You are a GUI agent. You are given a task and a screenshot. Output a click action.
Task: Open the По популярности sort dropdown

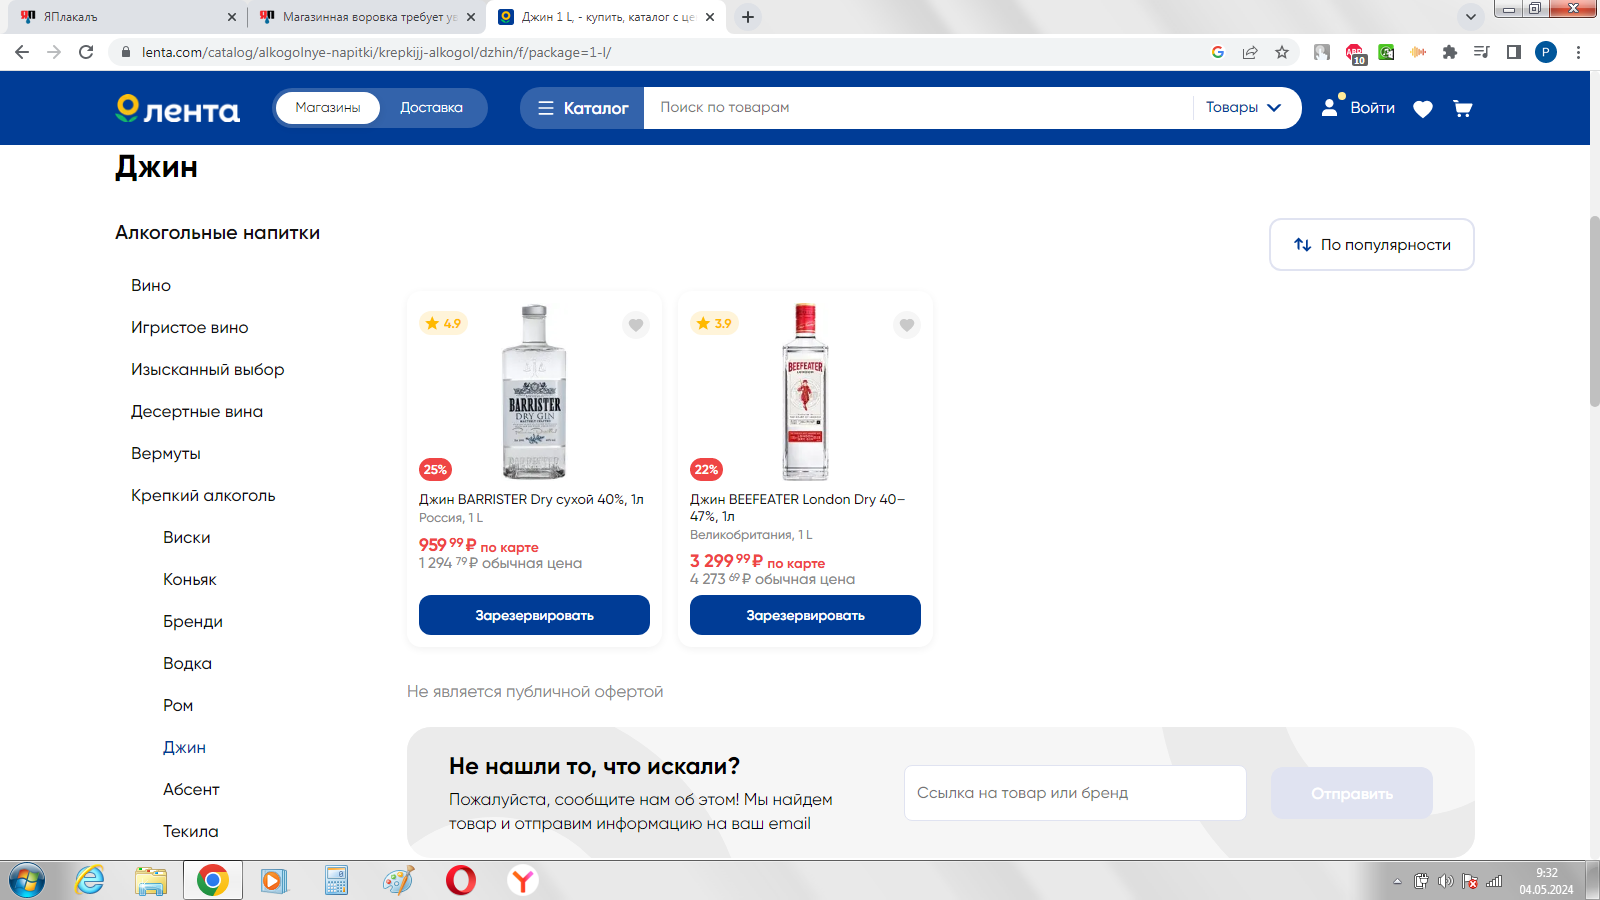click(1372, 245)
